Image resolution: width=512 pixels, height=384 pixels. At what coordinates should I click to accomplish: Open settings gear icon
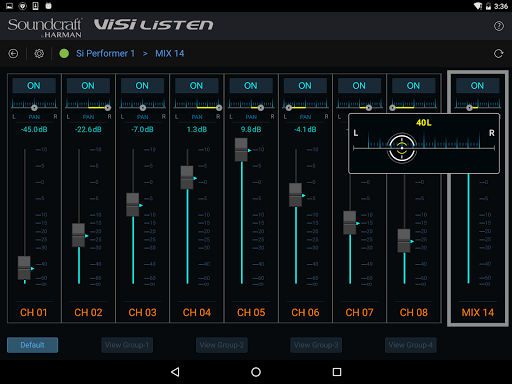[39, 53]
